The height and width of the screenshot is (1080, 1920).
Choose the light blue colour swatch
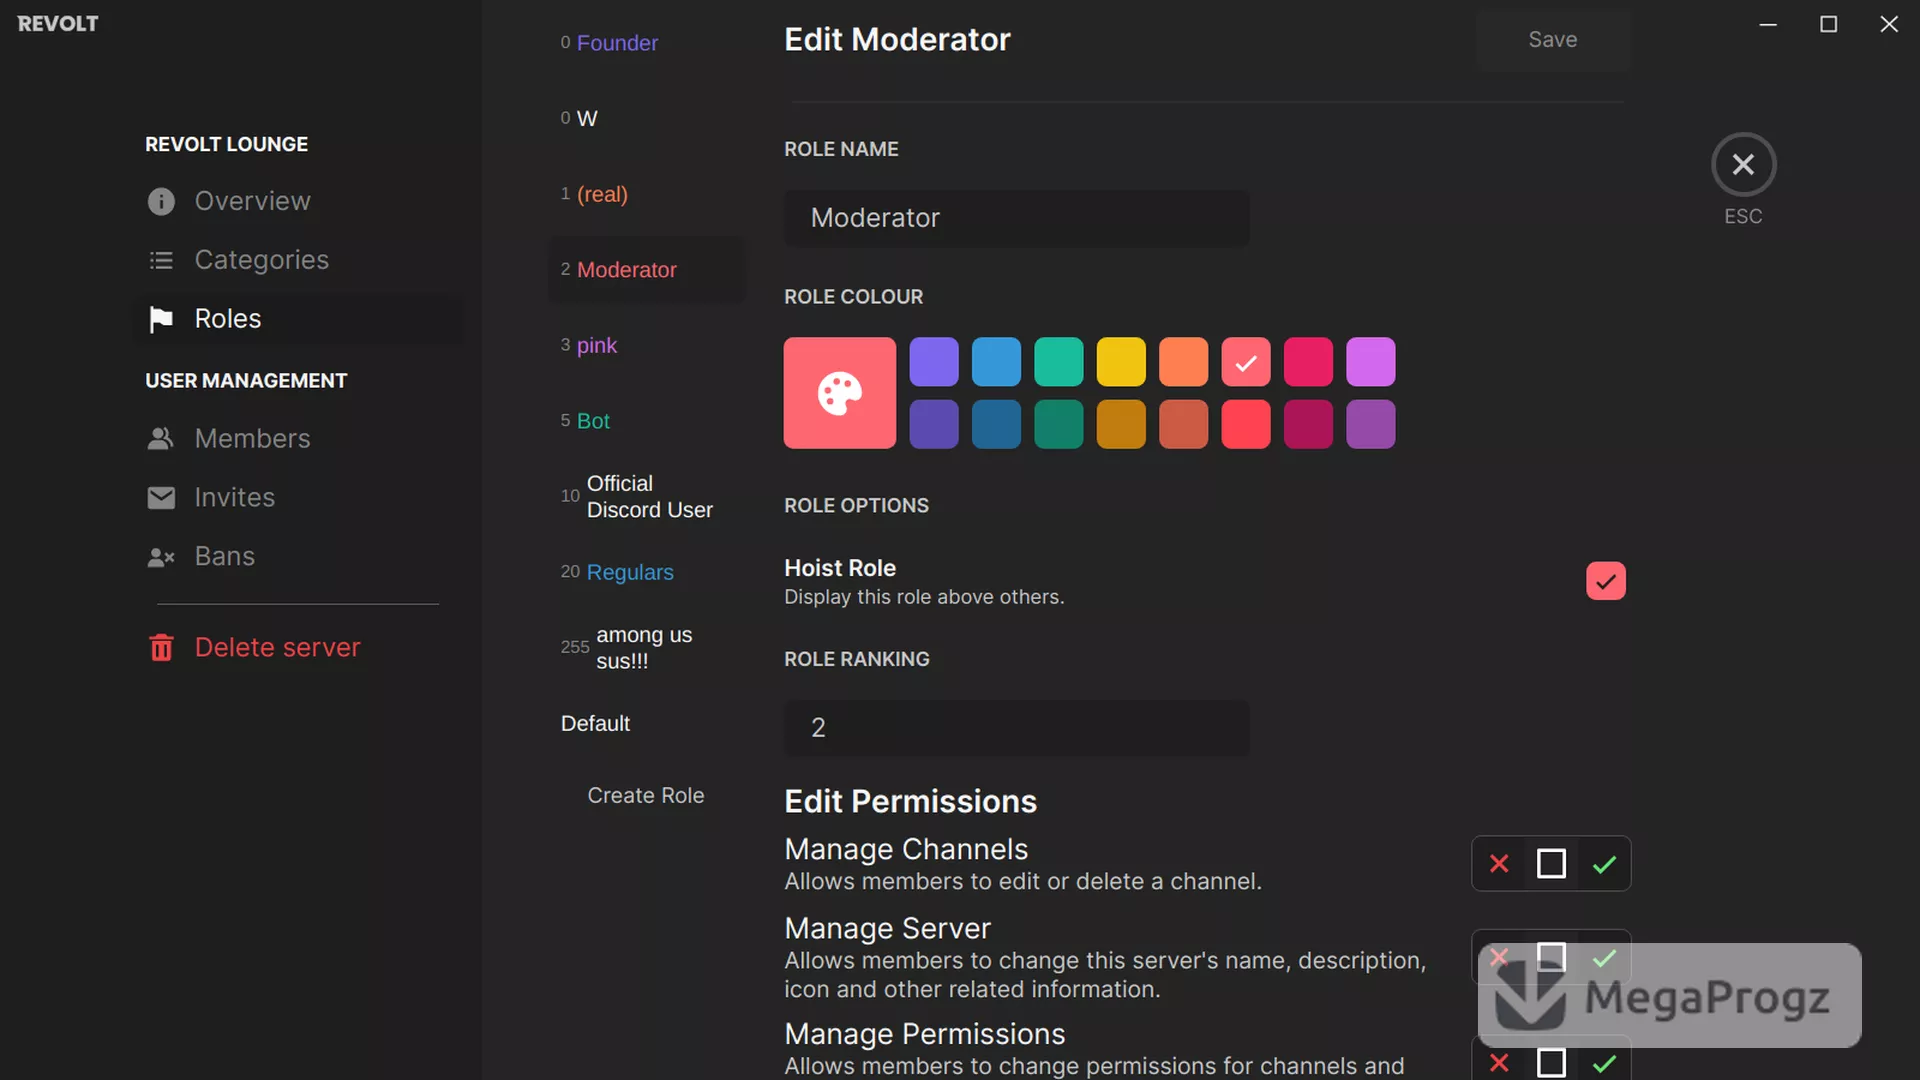tap(996, 362)
